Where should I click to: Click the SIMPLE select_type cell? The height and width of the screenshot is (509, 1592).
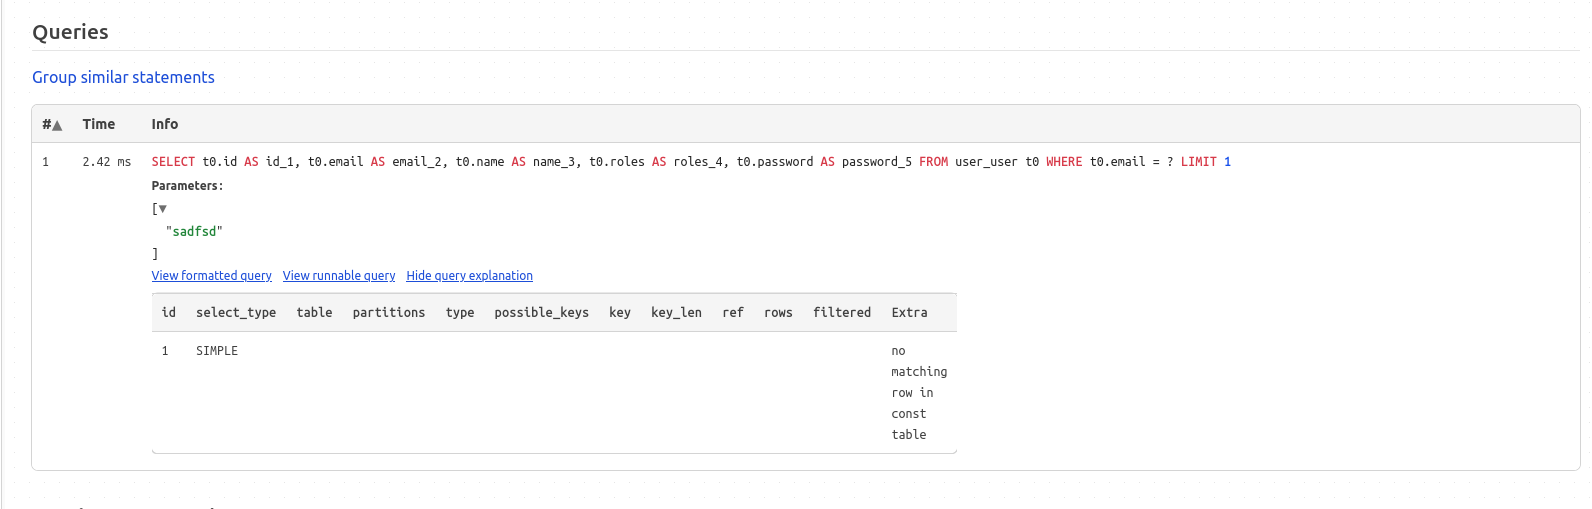click(x=217, y=351)
